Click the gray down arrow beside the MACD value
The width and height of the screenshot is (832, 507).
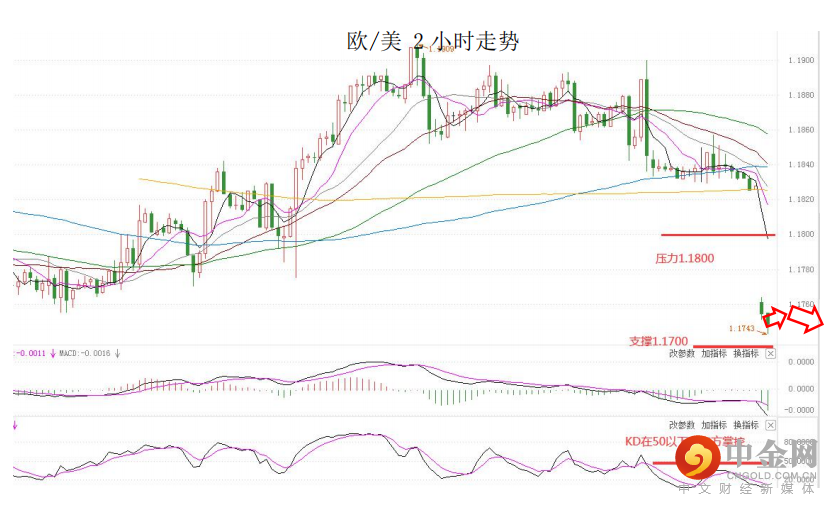117,353
